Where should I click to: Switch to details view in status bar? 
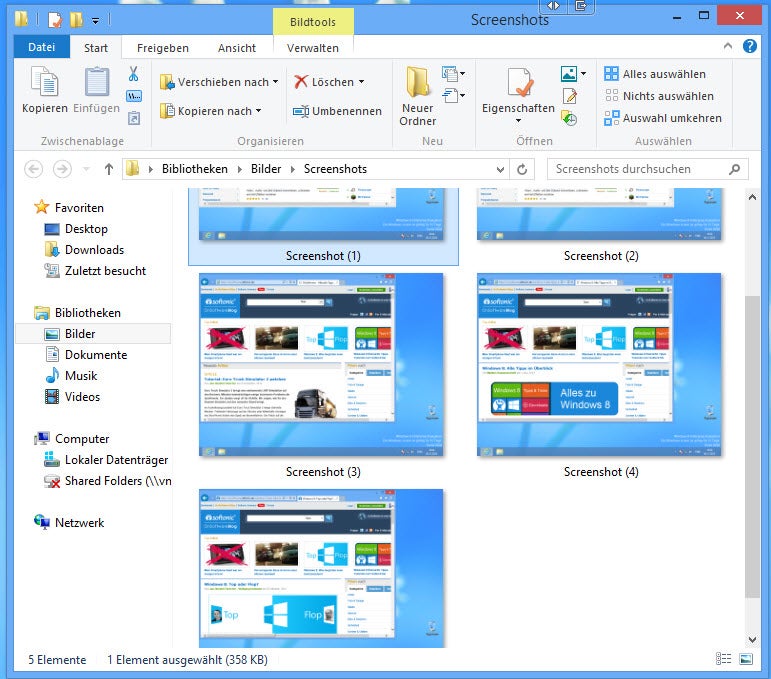point(723,659)
